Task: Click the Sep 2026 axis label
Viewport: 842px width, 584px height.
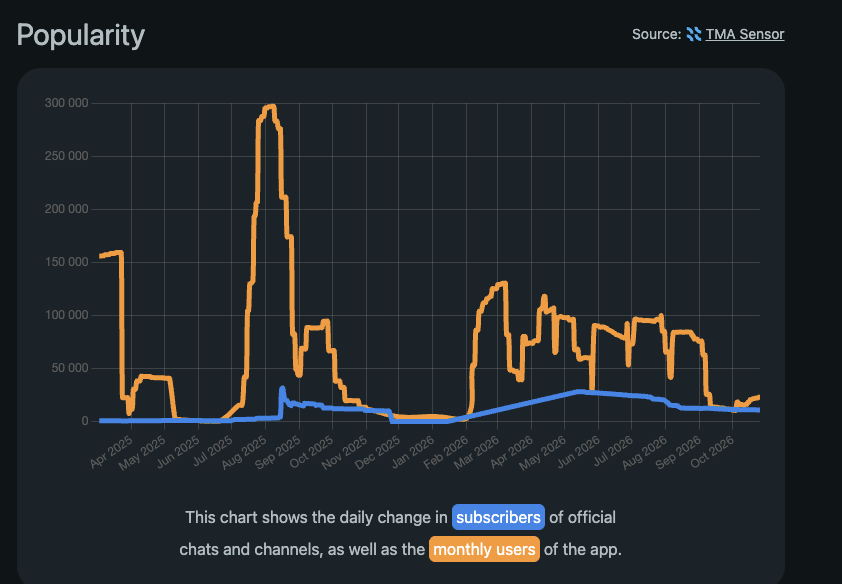Action: pyautogui.click(x=678, y=452)
